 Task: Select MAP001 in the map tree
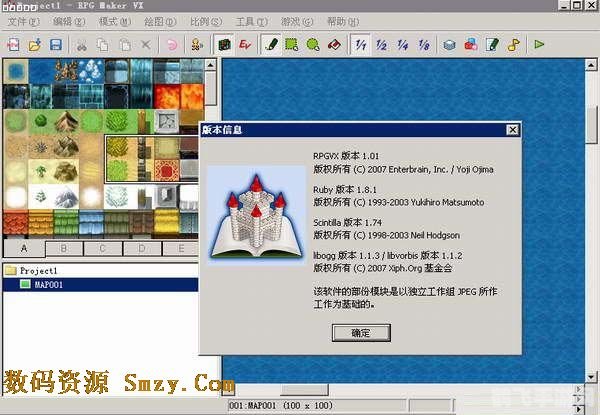(x=100, y=285)
